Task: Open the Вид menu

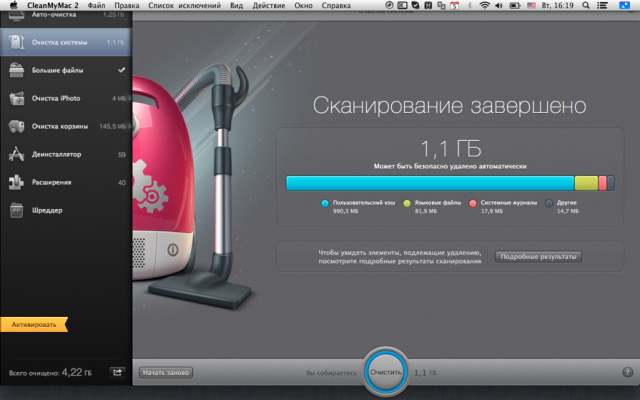Action: point(236,5)
